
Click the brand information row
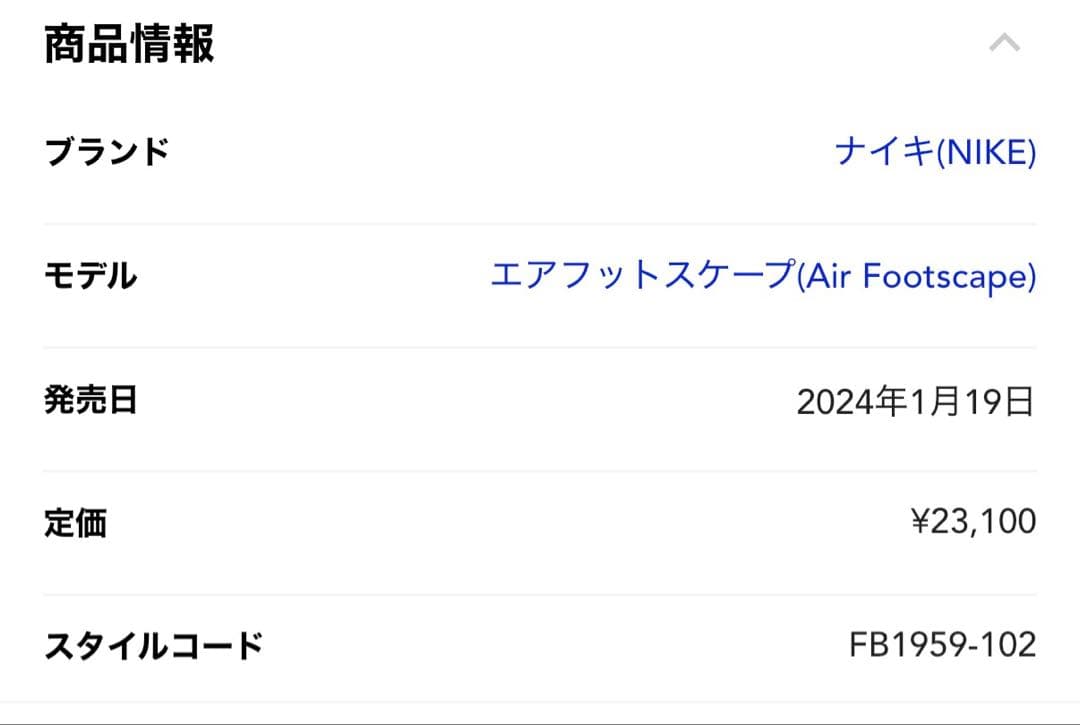[x=540, y=152]
